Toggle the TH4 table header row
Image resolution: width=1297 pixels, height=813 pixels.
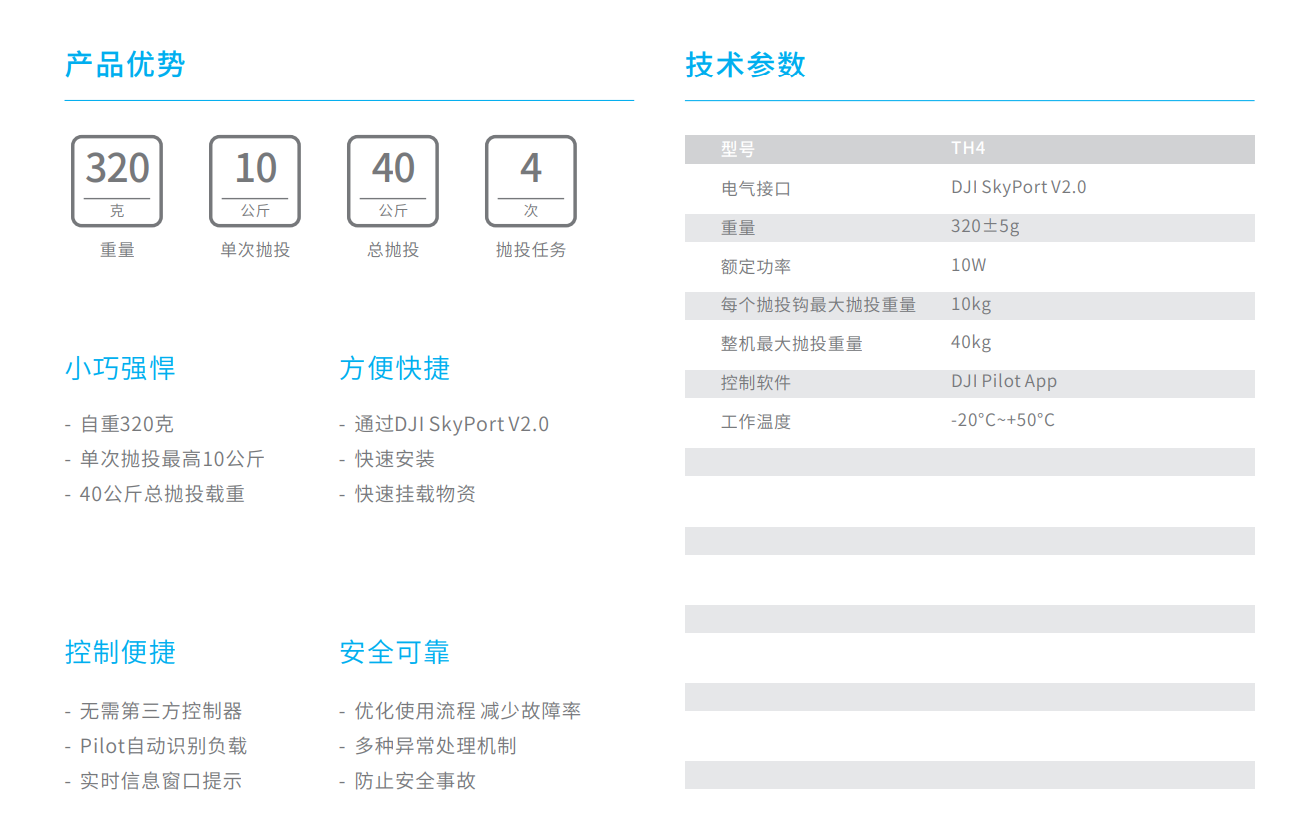click(969, 148)
